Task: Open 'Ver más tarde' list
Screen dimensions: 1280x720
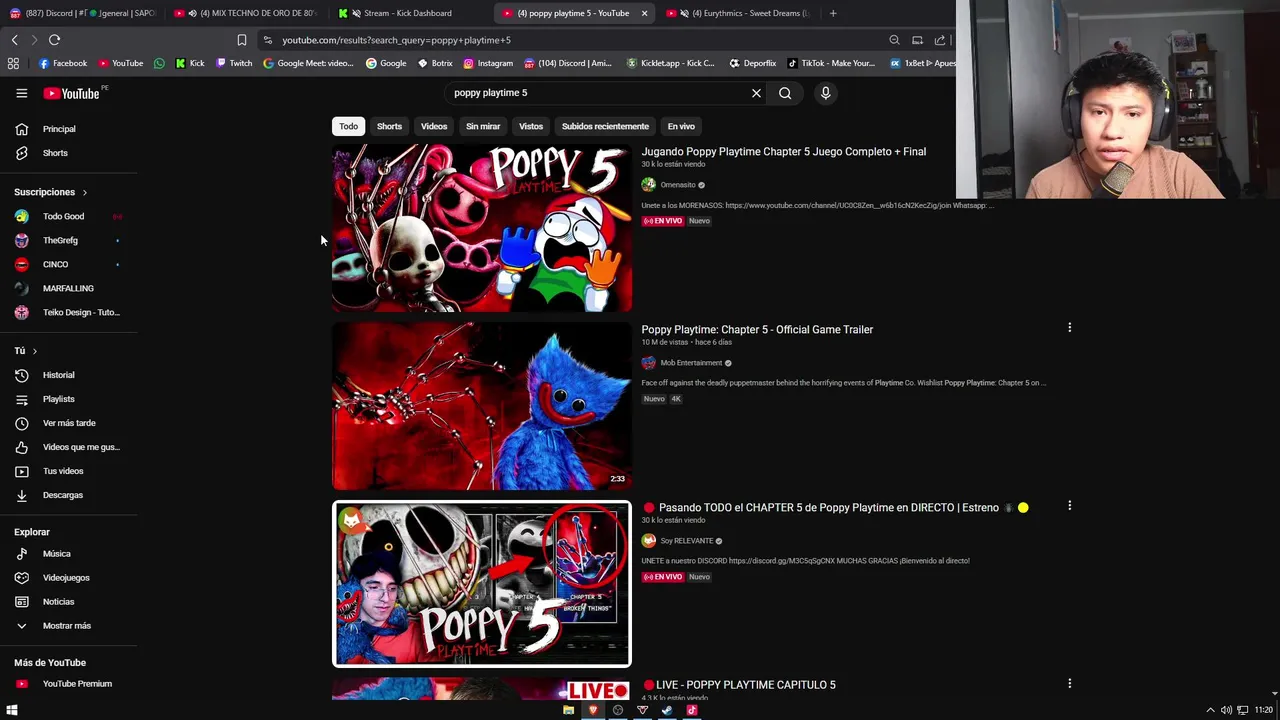Action: point(68,423)
